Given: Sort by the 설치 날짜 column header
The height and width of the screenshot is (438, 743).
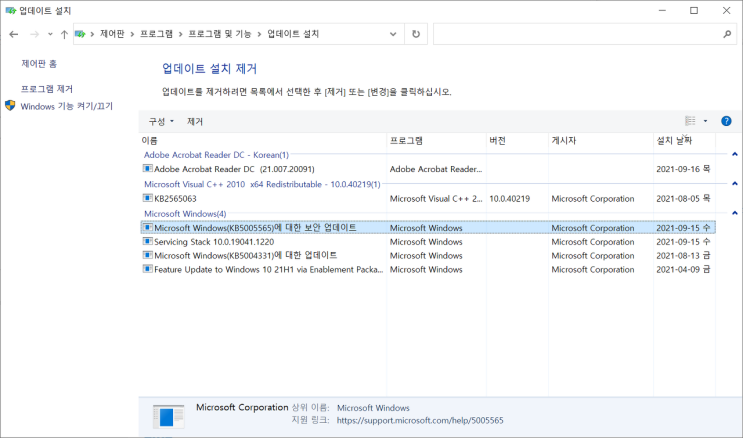Looking at the screenshot, I should [x=684, y=140].
